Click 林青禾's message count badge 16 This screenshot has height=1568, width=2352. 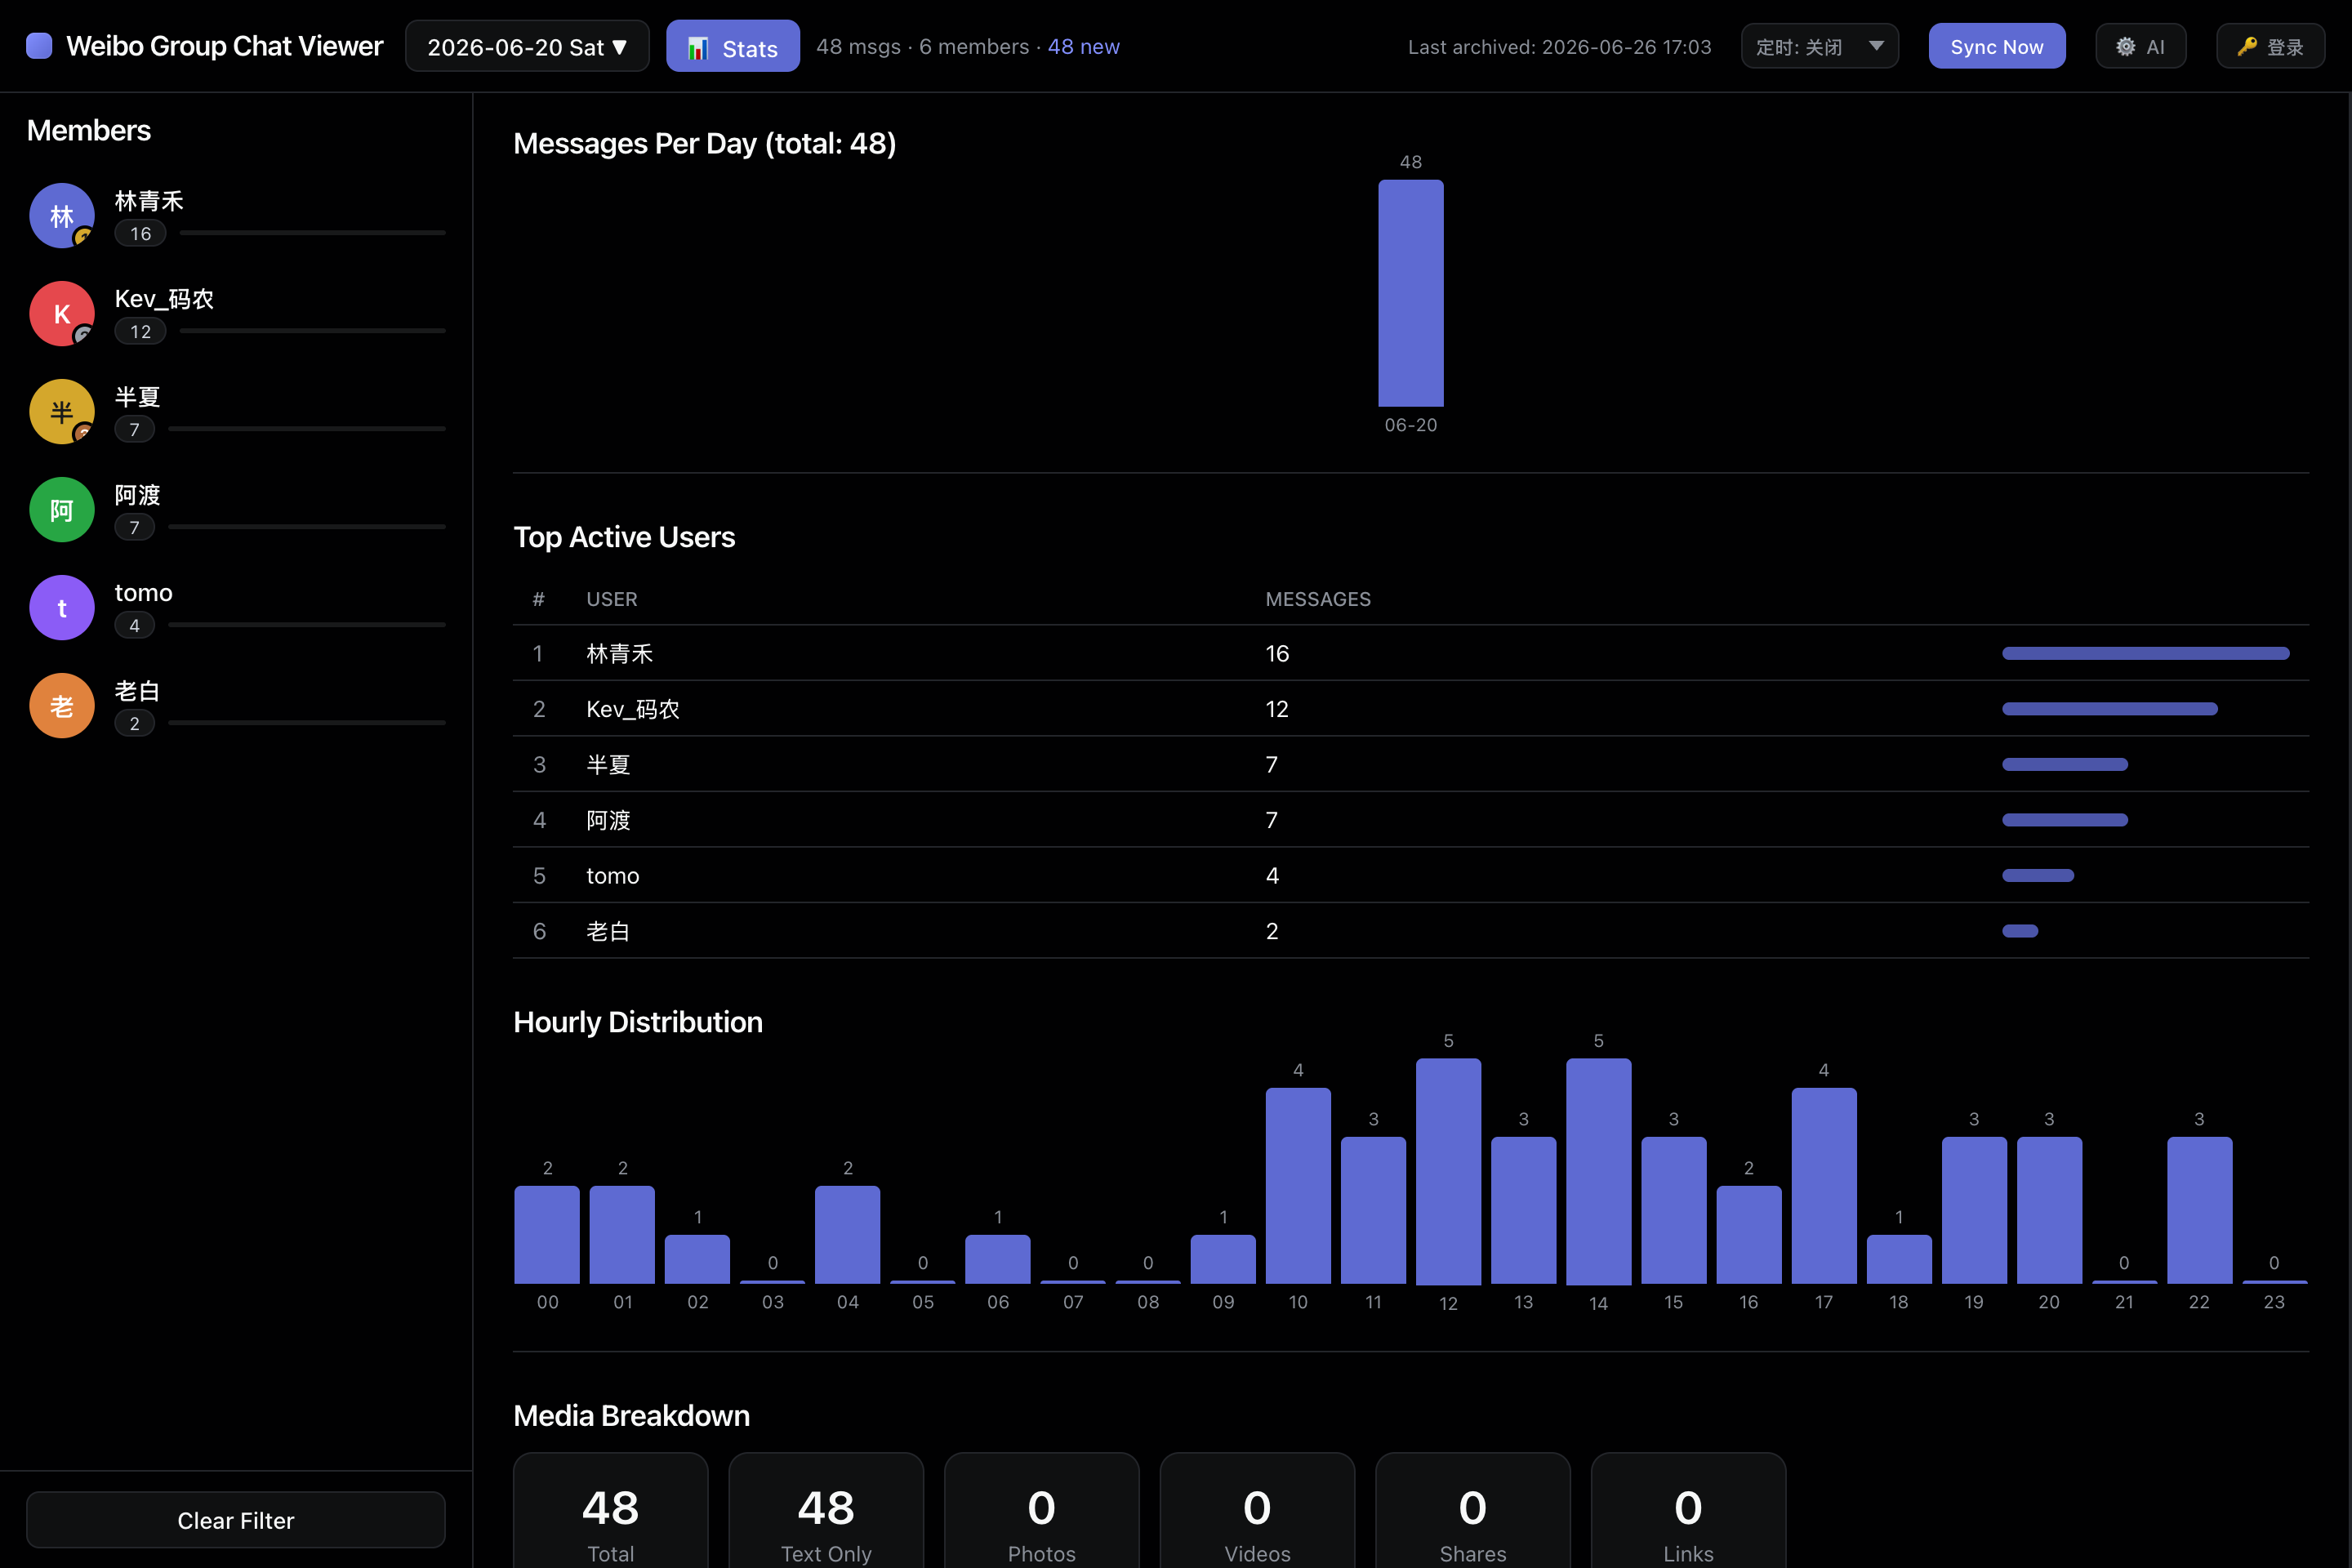(x=140, y=233)
